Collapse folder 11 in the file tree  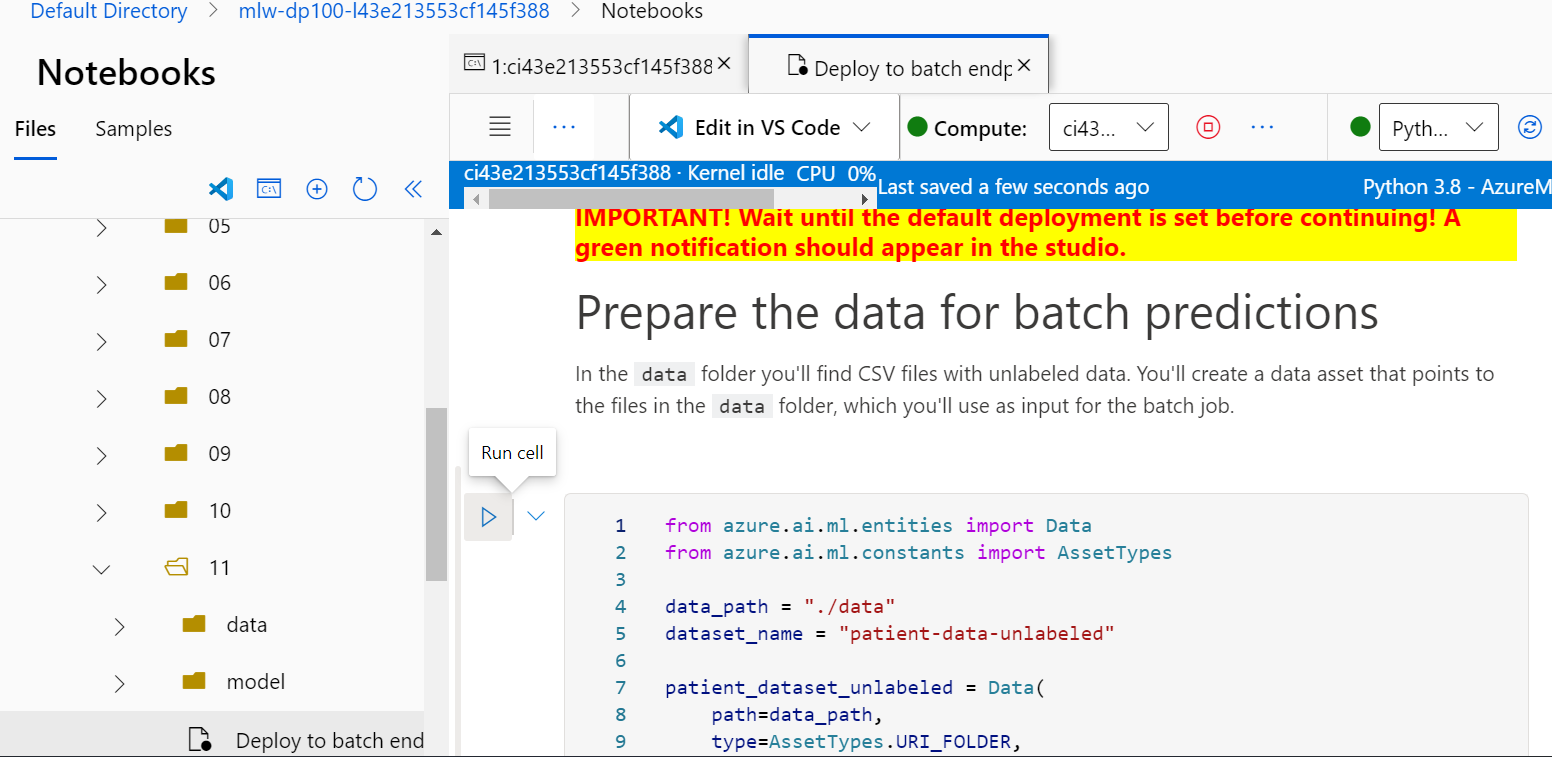100,568
